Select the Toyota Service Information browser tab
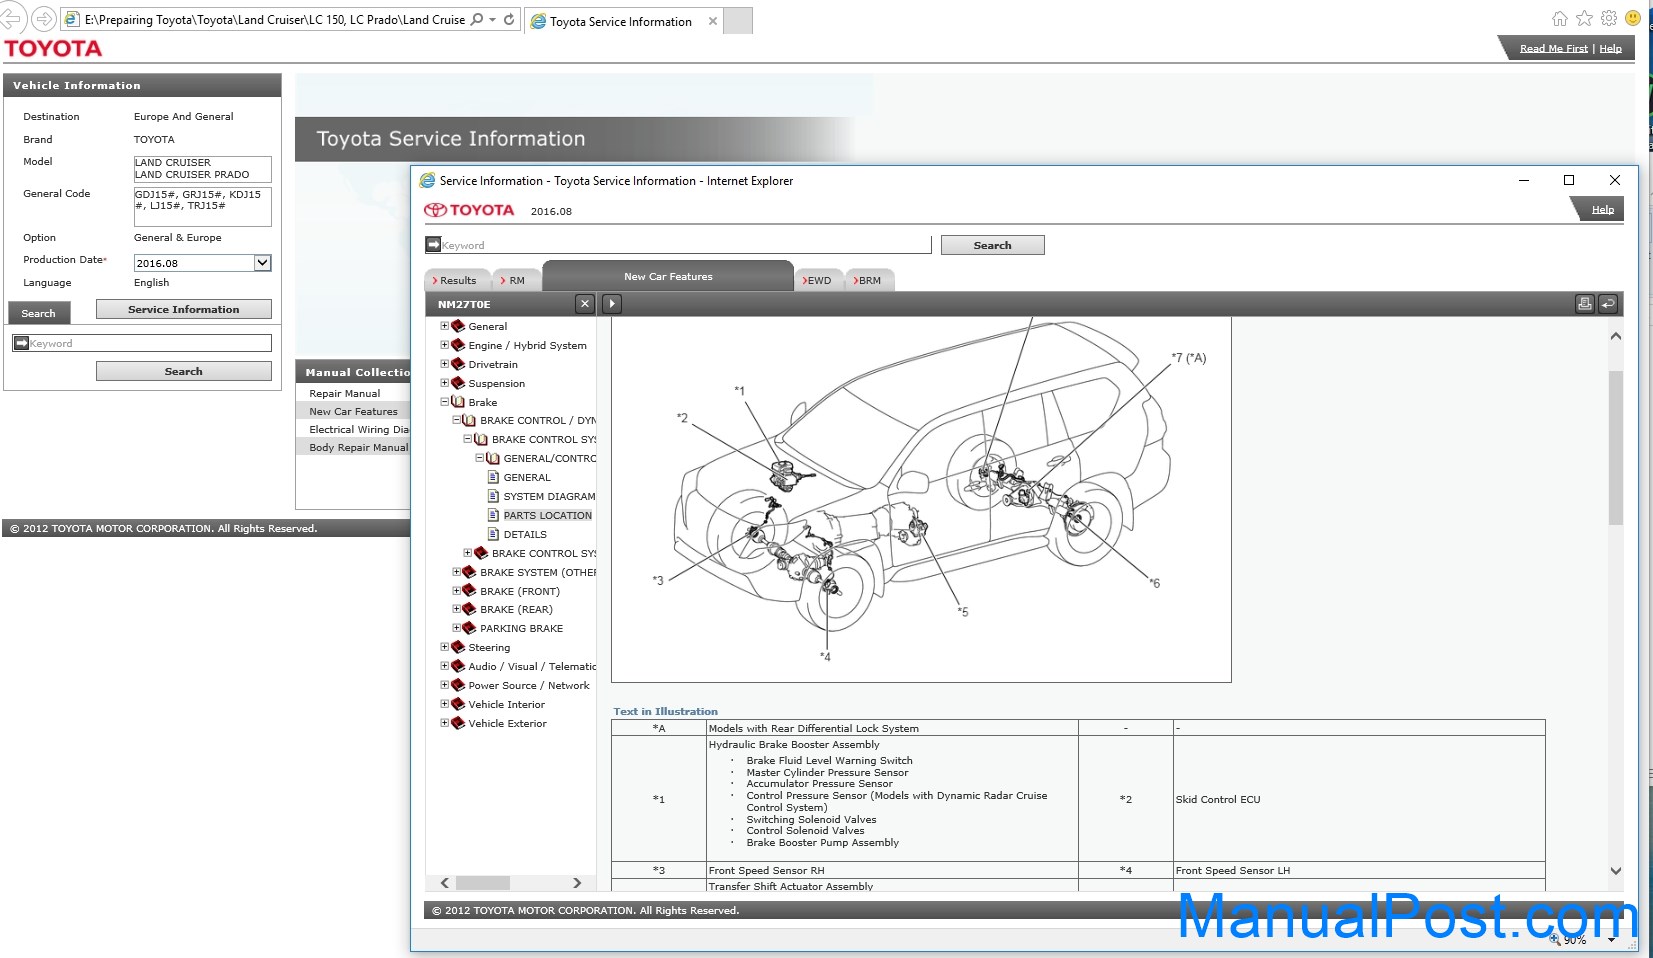Viewport: 1653px width, 958px height. tap(623, 21)
